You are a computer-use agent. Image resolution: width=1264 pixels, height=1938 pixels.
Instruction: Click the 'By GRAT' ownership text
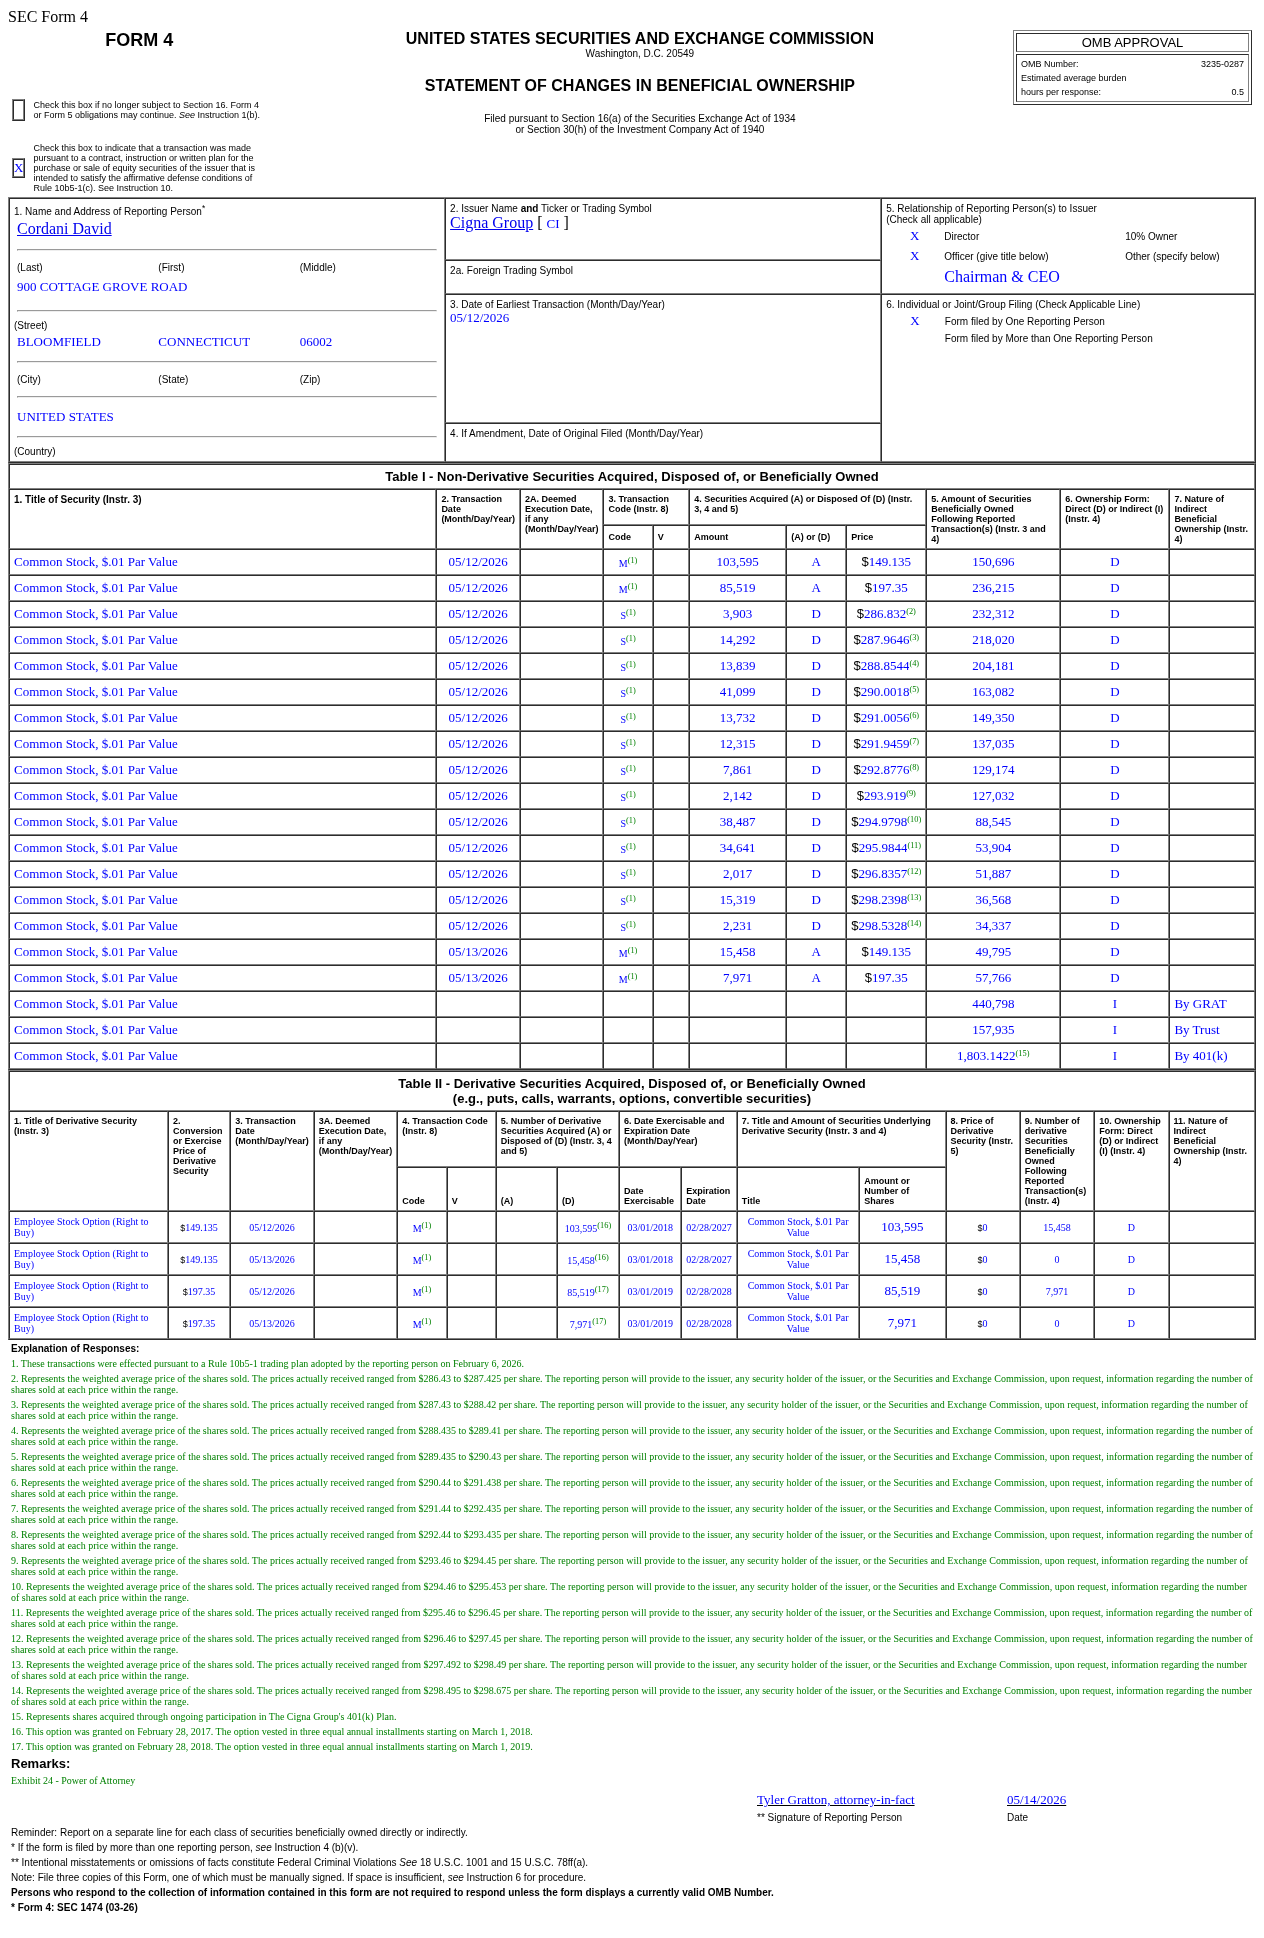click(1200, 1004)
